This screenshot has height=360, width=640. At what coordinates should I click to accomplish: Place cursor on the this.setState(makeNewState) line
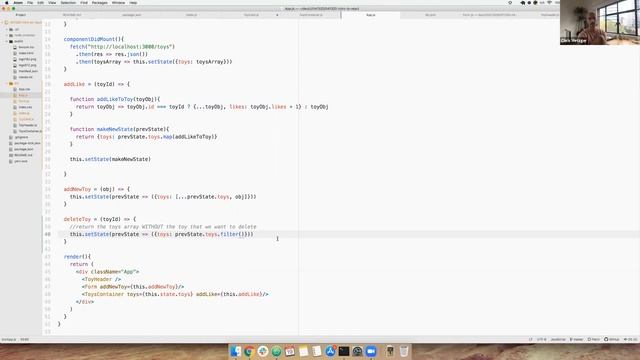[x=110, y=159]
